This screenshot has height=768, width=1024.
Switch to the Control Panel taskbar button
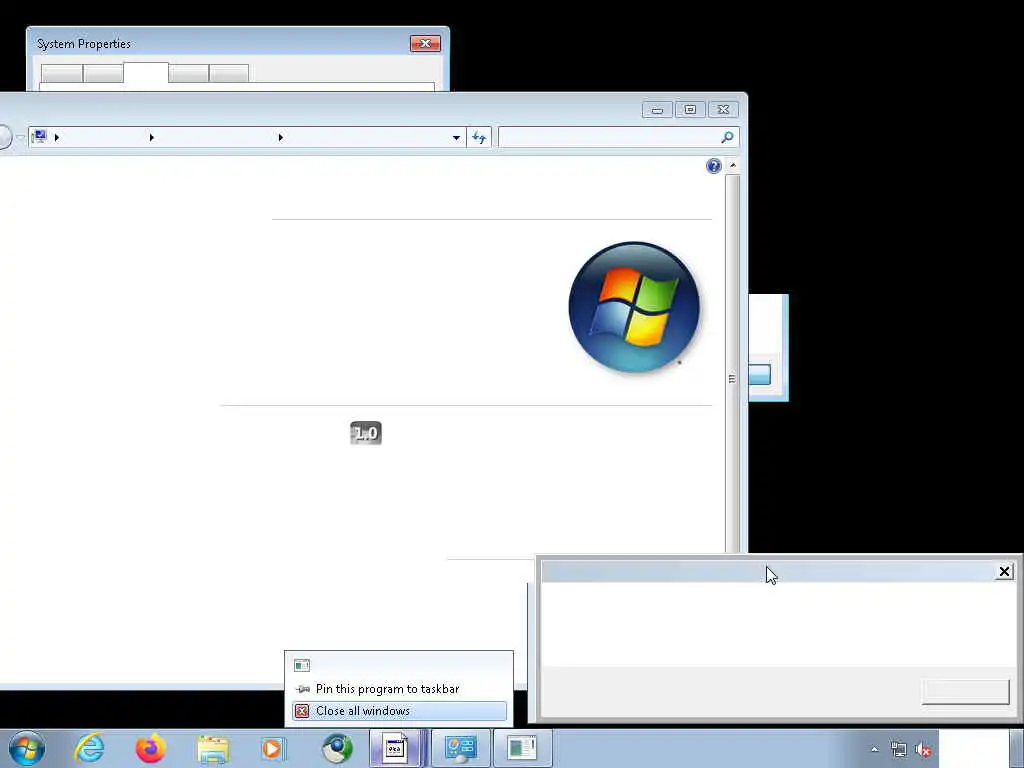click(x=460, y=748)
